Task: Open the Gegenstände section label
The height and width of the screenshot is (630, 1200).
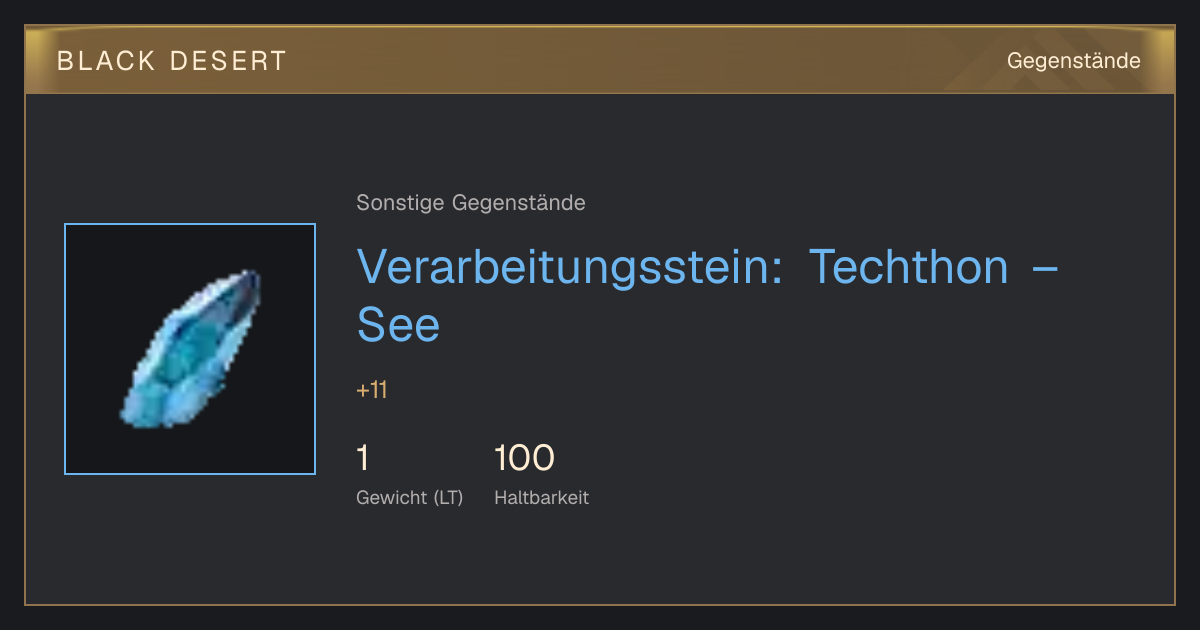Action: click(1073, 61)
